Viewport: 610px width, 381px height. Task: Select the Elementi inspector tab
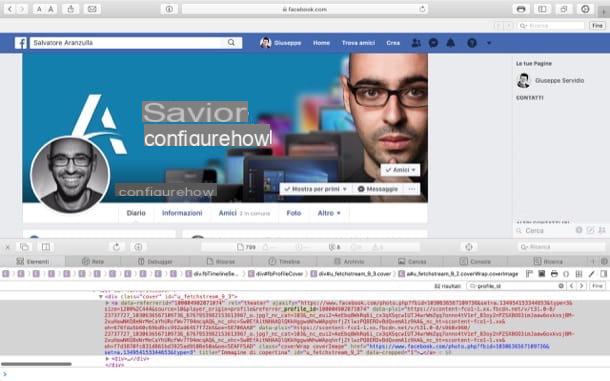coord(33,261)
